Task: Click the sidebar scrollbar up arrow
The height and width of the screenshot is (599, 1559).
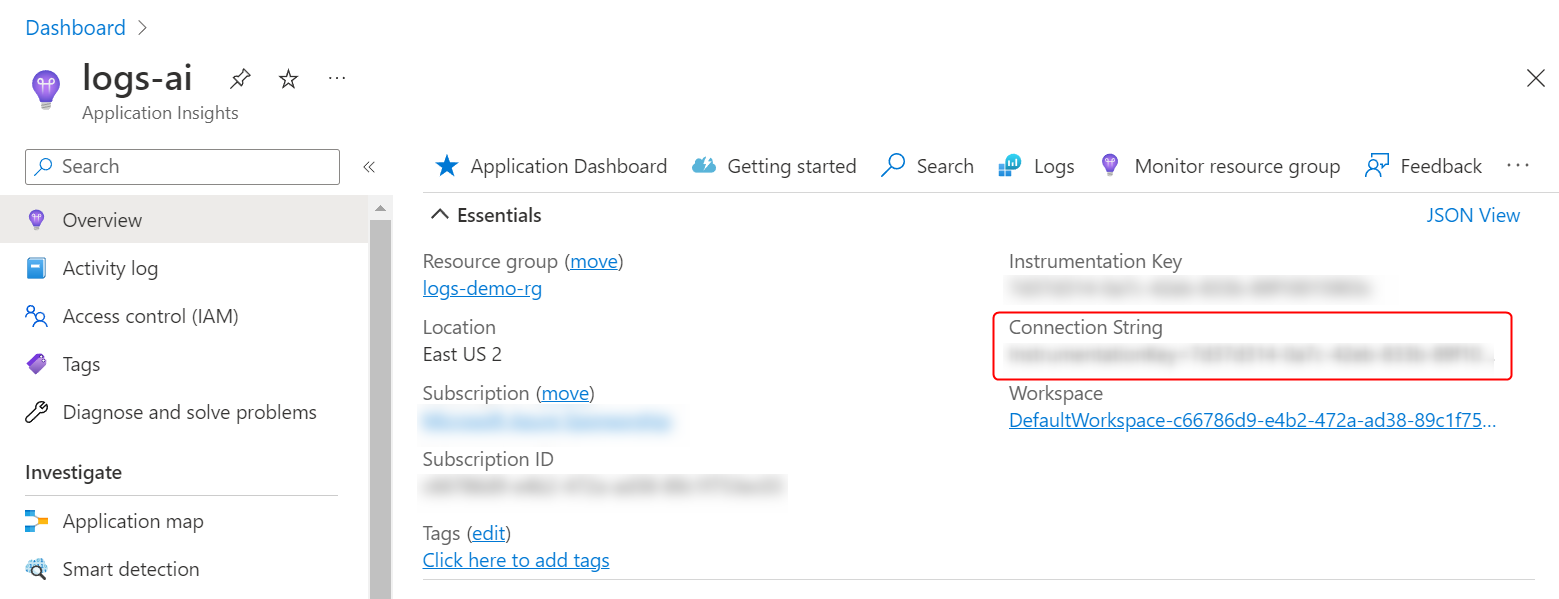Action: (380, 208)
